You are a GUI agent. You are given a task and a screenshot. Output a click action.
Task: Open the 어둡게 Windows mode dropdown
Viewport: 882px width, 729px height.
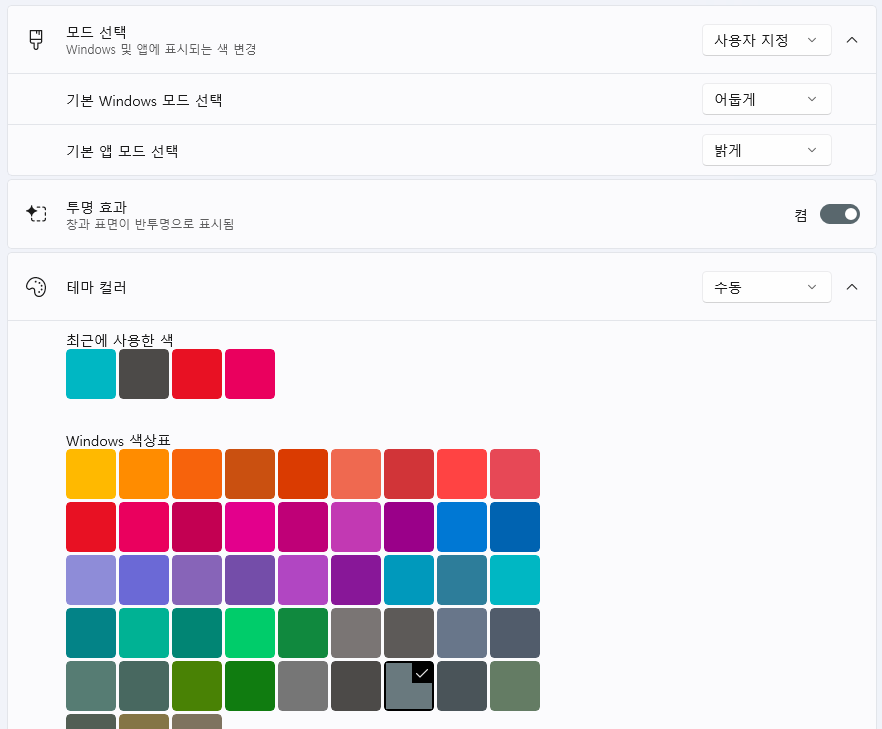click(x=766, y=99)
